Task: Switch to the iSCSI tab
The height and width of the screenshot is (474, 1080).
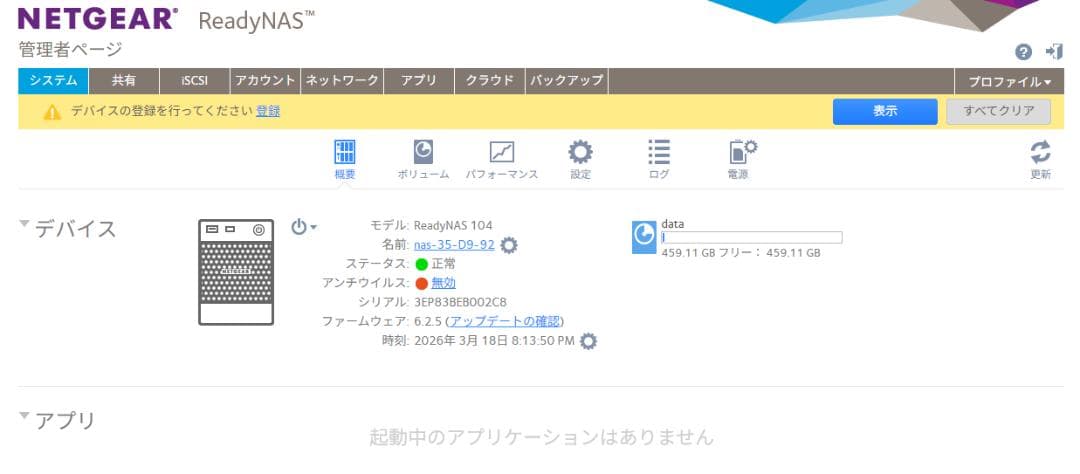Action: [x=195, y=81]
